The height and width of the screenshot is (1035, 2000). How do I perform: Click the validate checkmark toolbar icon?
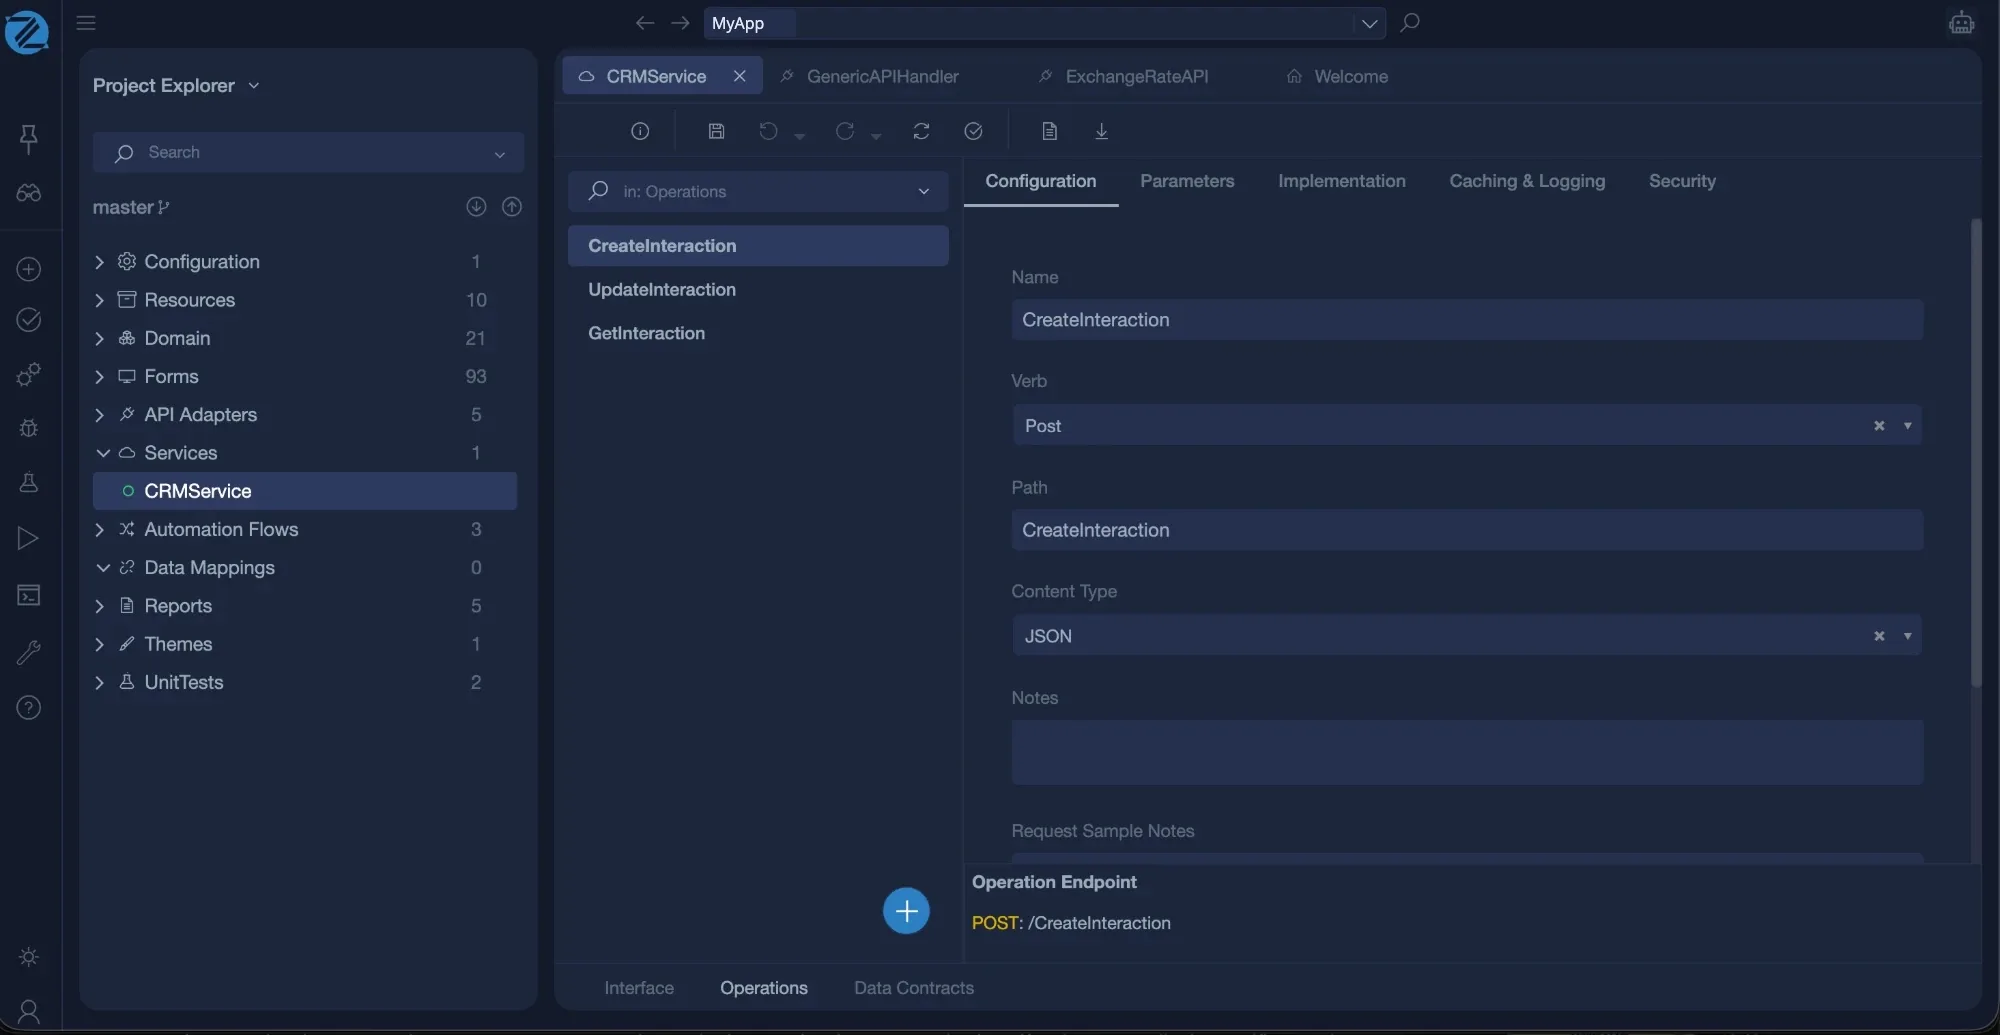(x=973, y=131)
